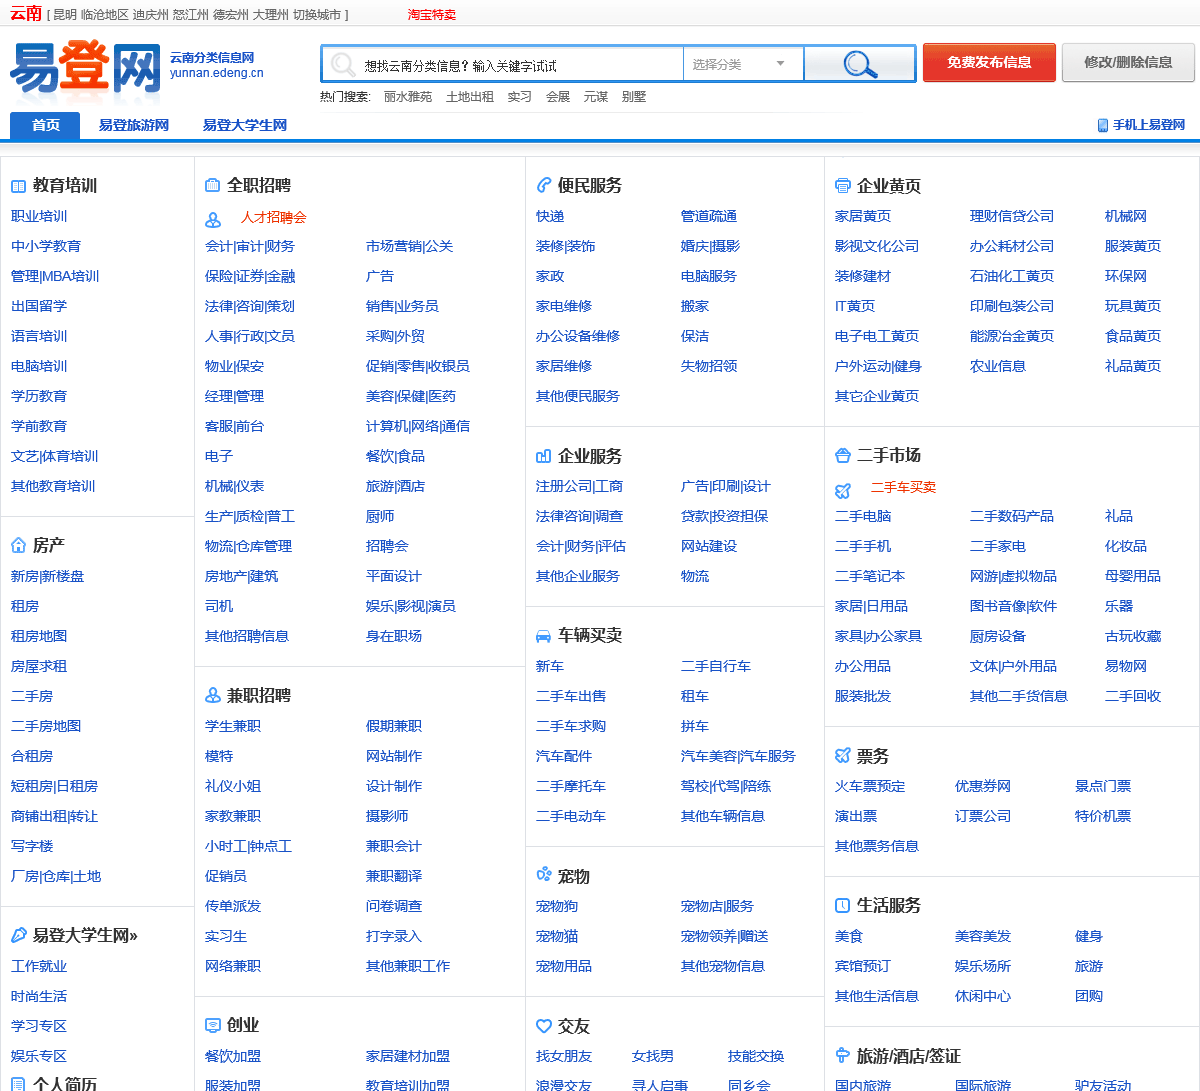Image resolution: width=1200 pixels, height=1091 pixels.
Task: Click hot search term 土地出租
Action: [x=470, y=97]
